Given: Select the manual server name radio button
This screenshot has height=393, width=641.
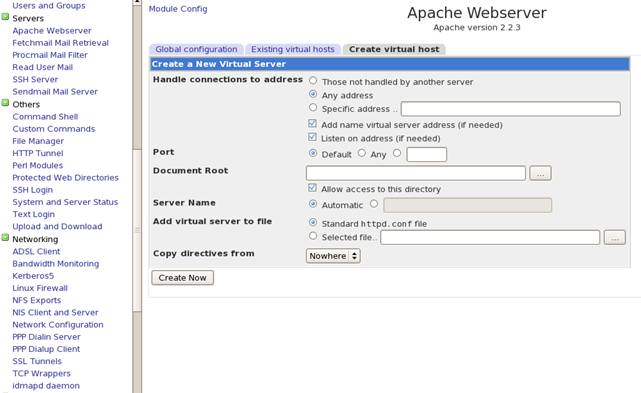Looking at the screenshot, I should point(374,204).
